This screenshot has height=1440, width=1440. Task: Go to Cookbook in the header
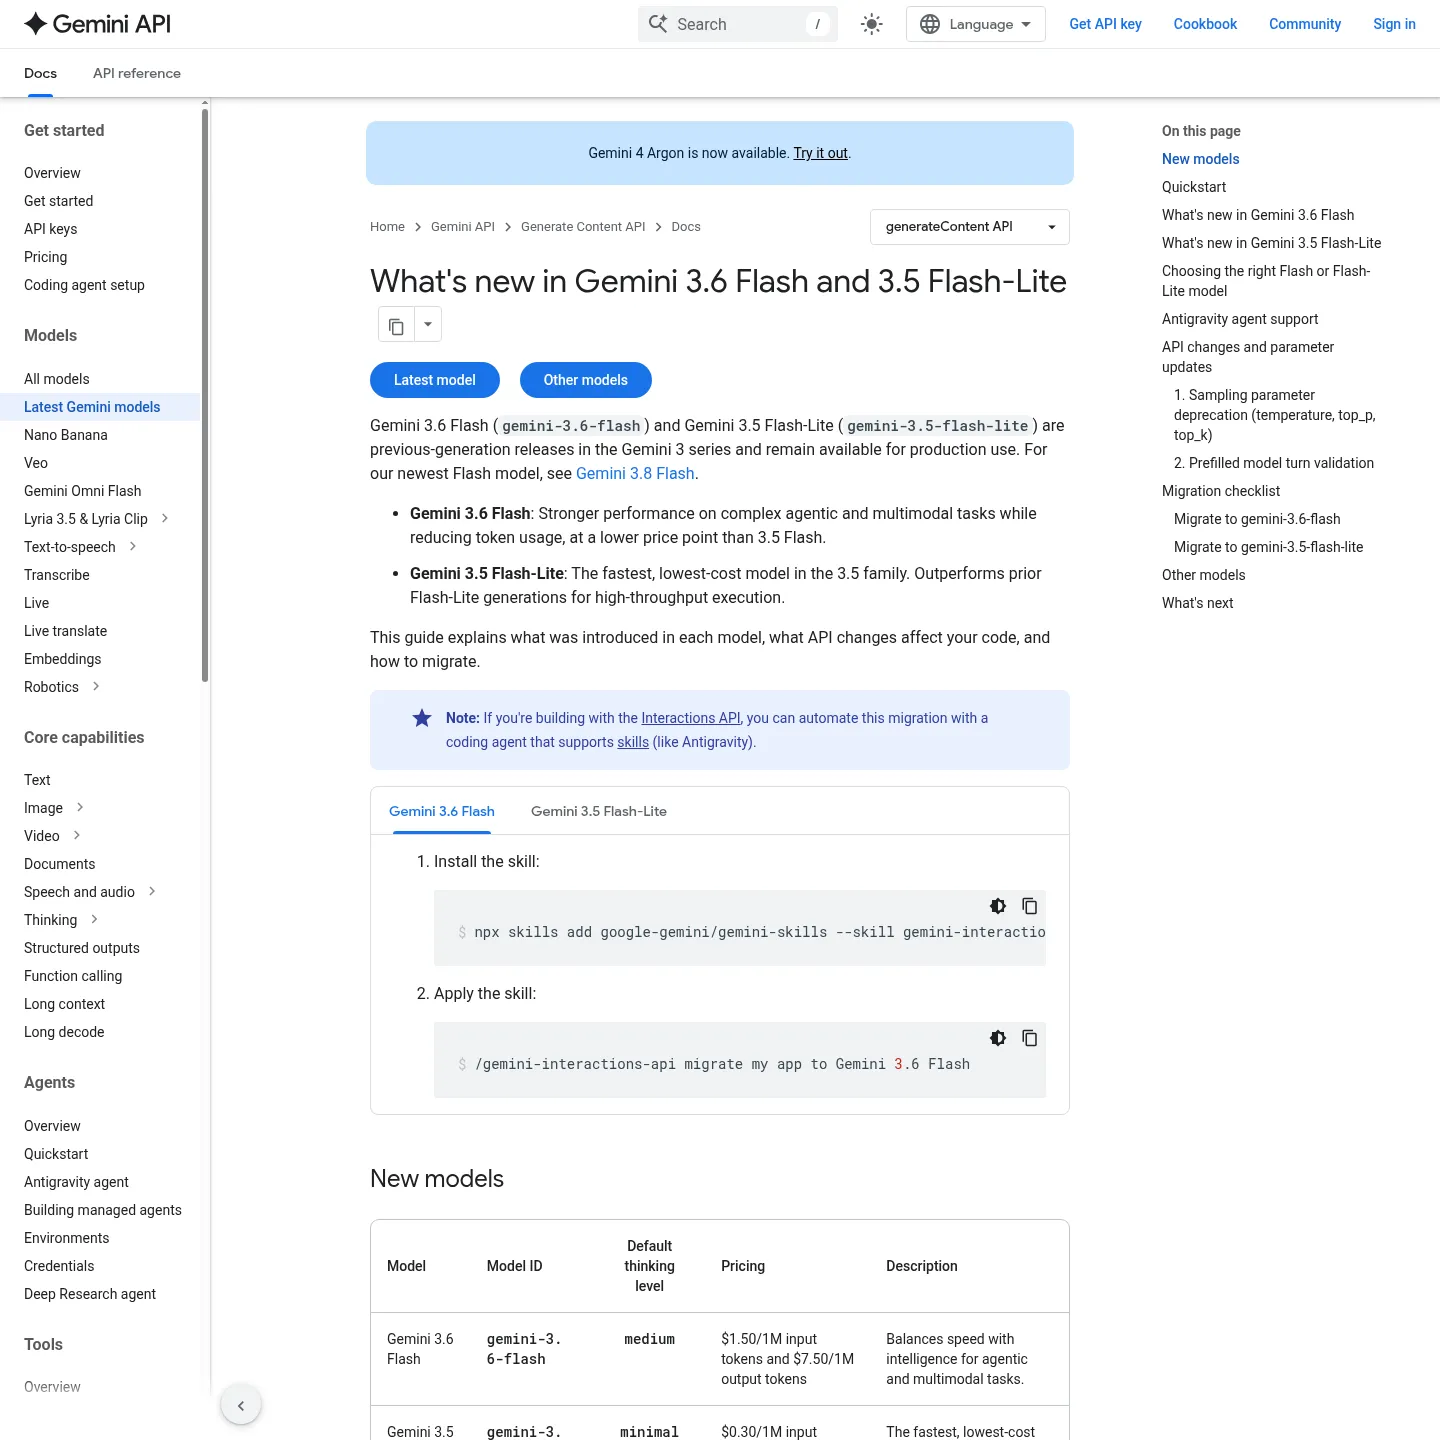[x=1205, y=24]
